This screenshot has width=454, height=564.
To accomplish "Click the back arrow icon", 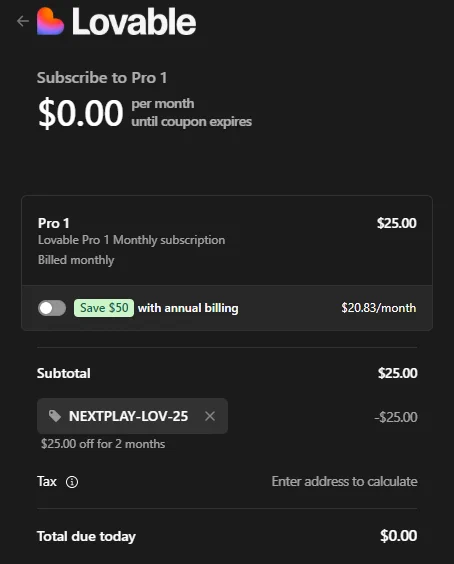I will click(23, 21).
